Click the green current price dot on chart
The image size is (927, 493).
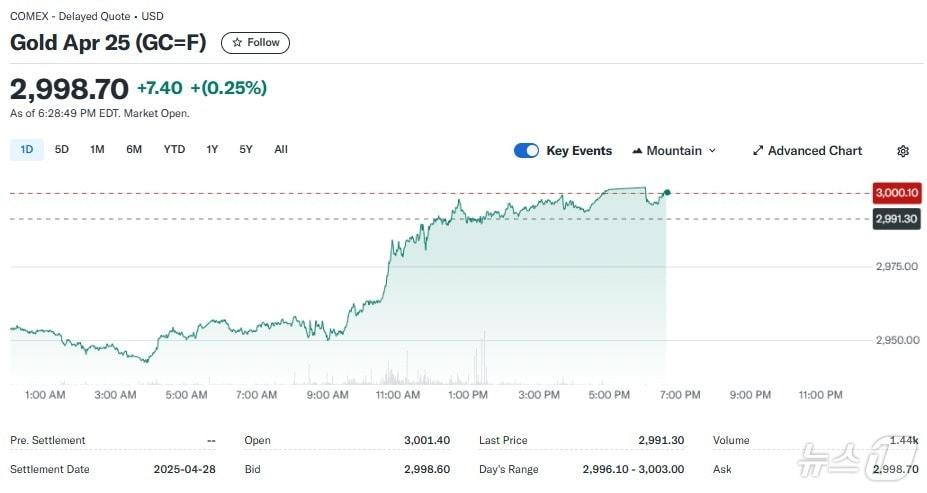click(x=667, y=193)
